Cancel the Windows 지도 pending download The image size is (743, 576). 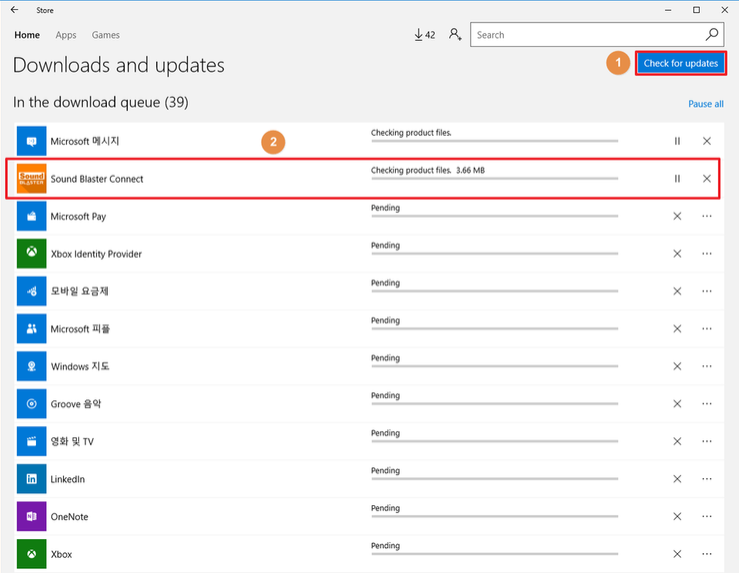[677, 366]
